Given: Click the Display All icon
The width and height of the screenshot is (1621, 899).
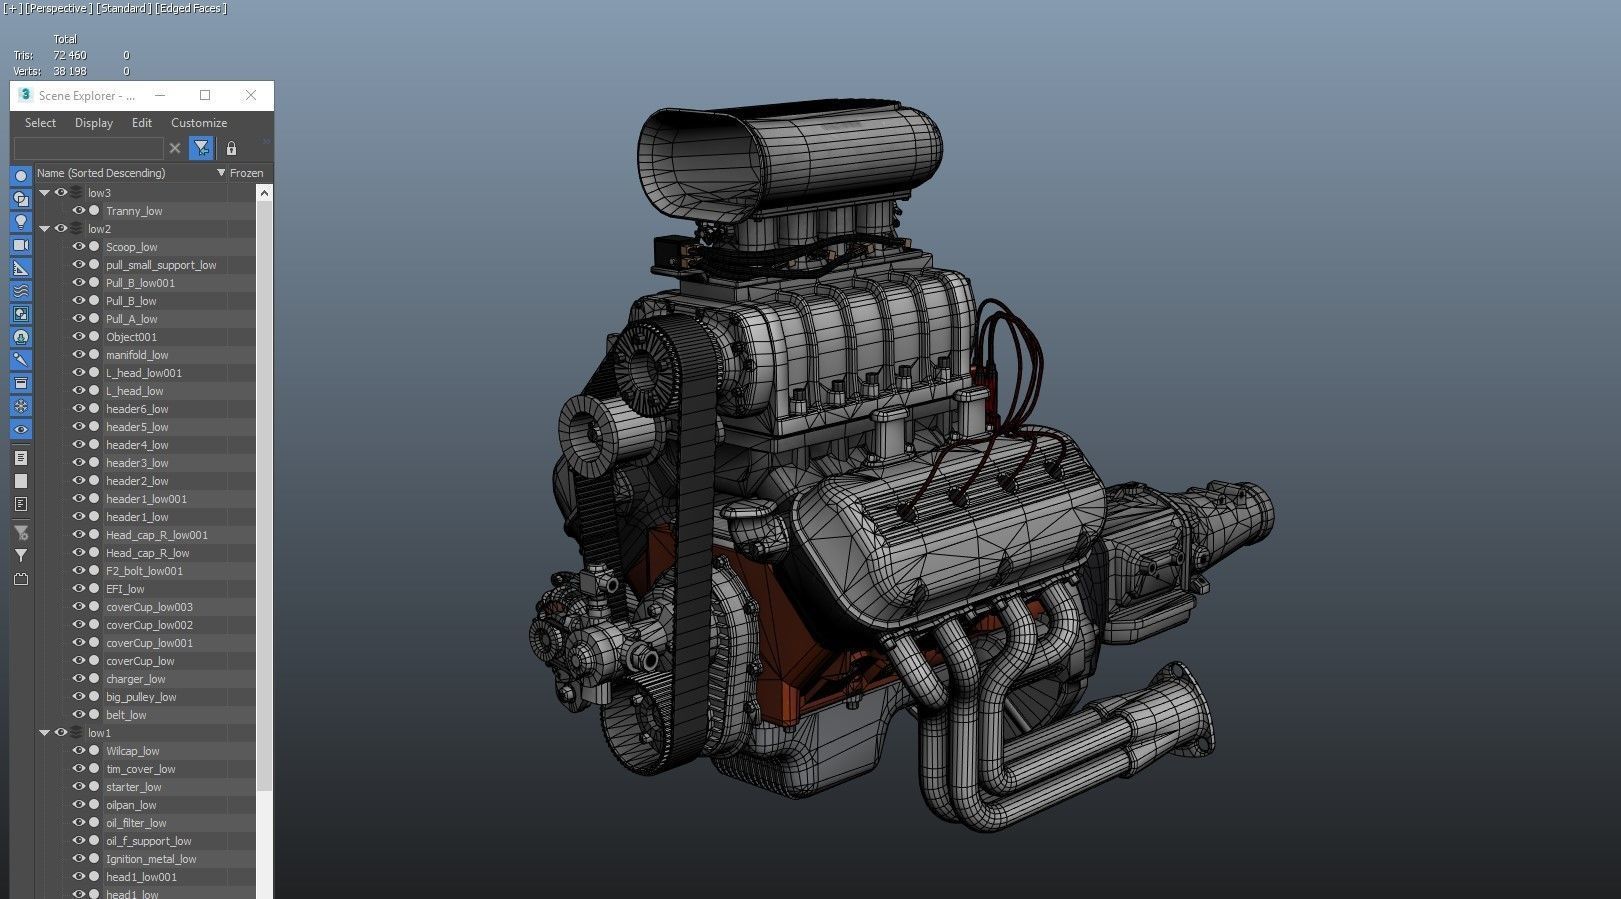Looking at the screenshot, I should tap(21, 458).
